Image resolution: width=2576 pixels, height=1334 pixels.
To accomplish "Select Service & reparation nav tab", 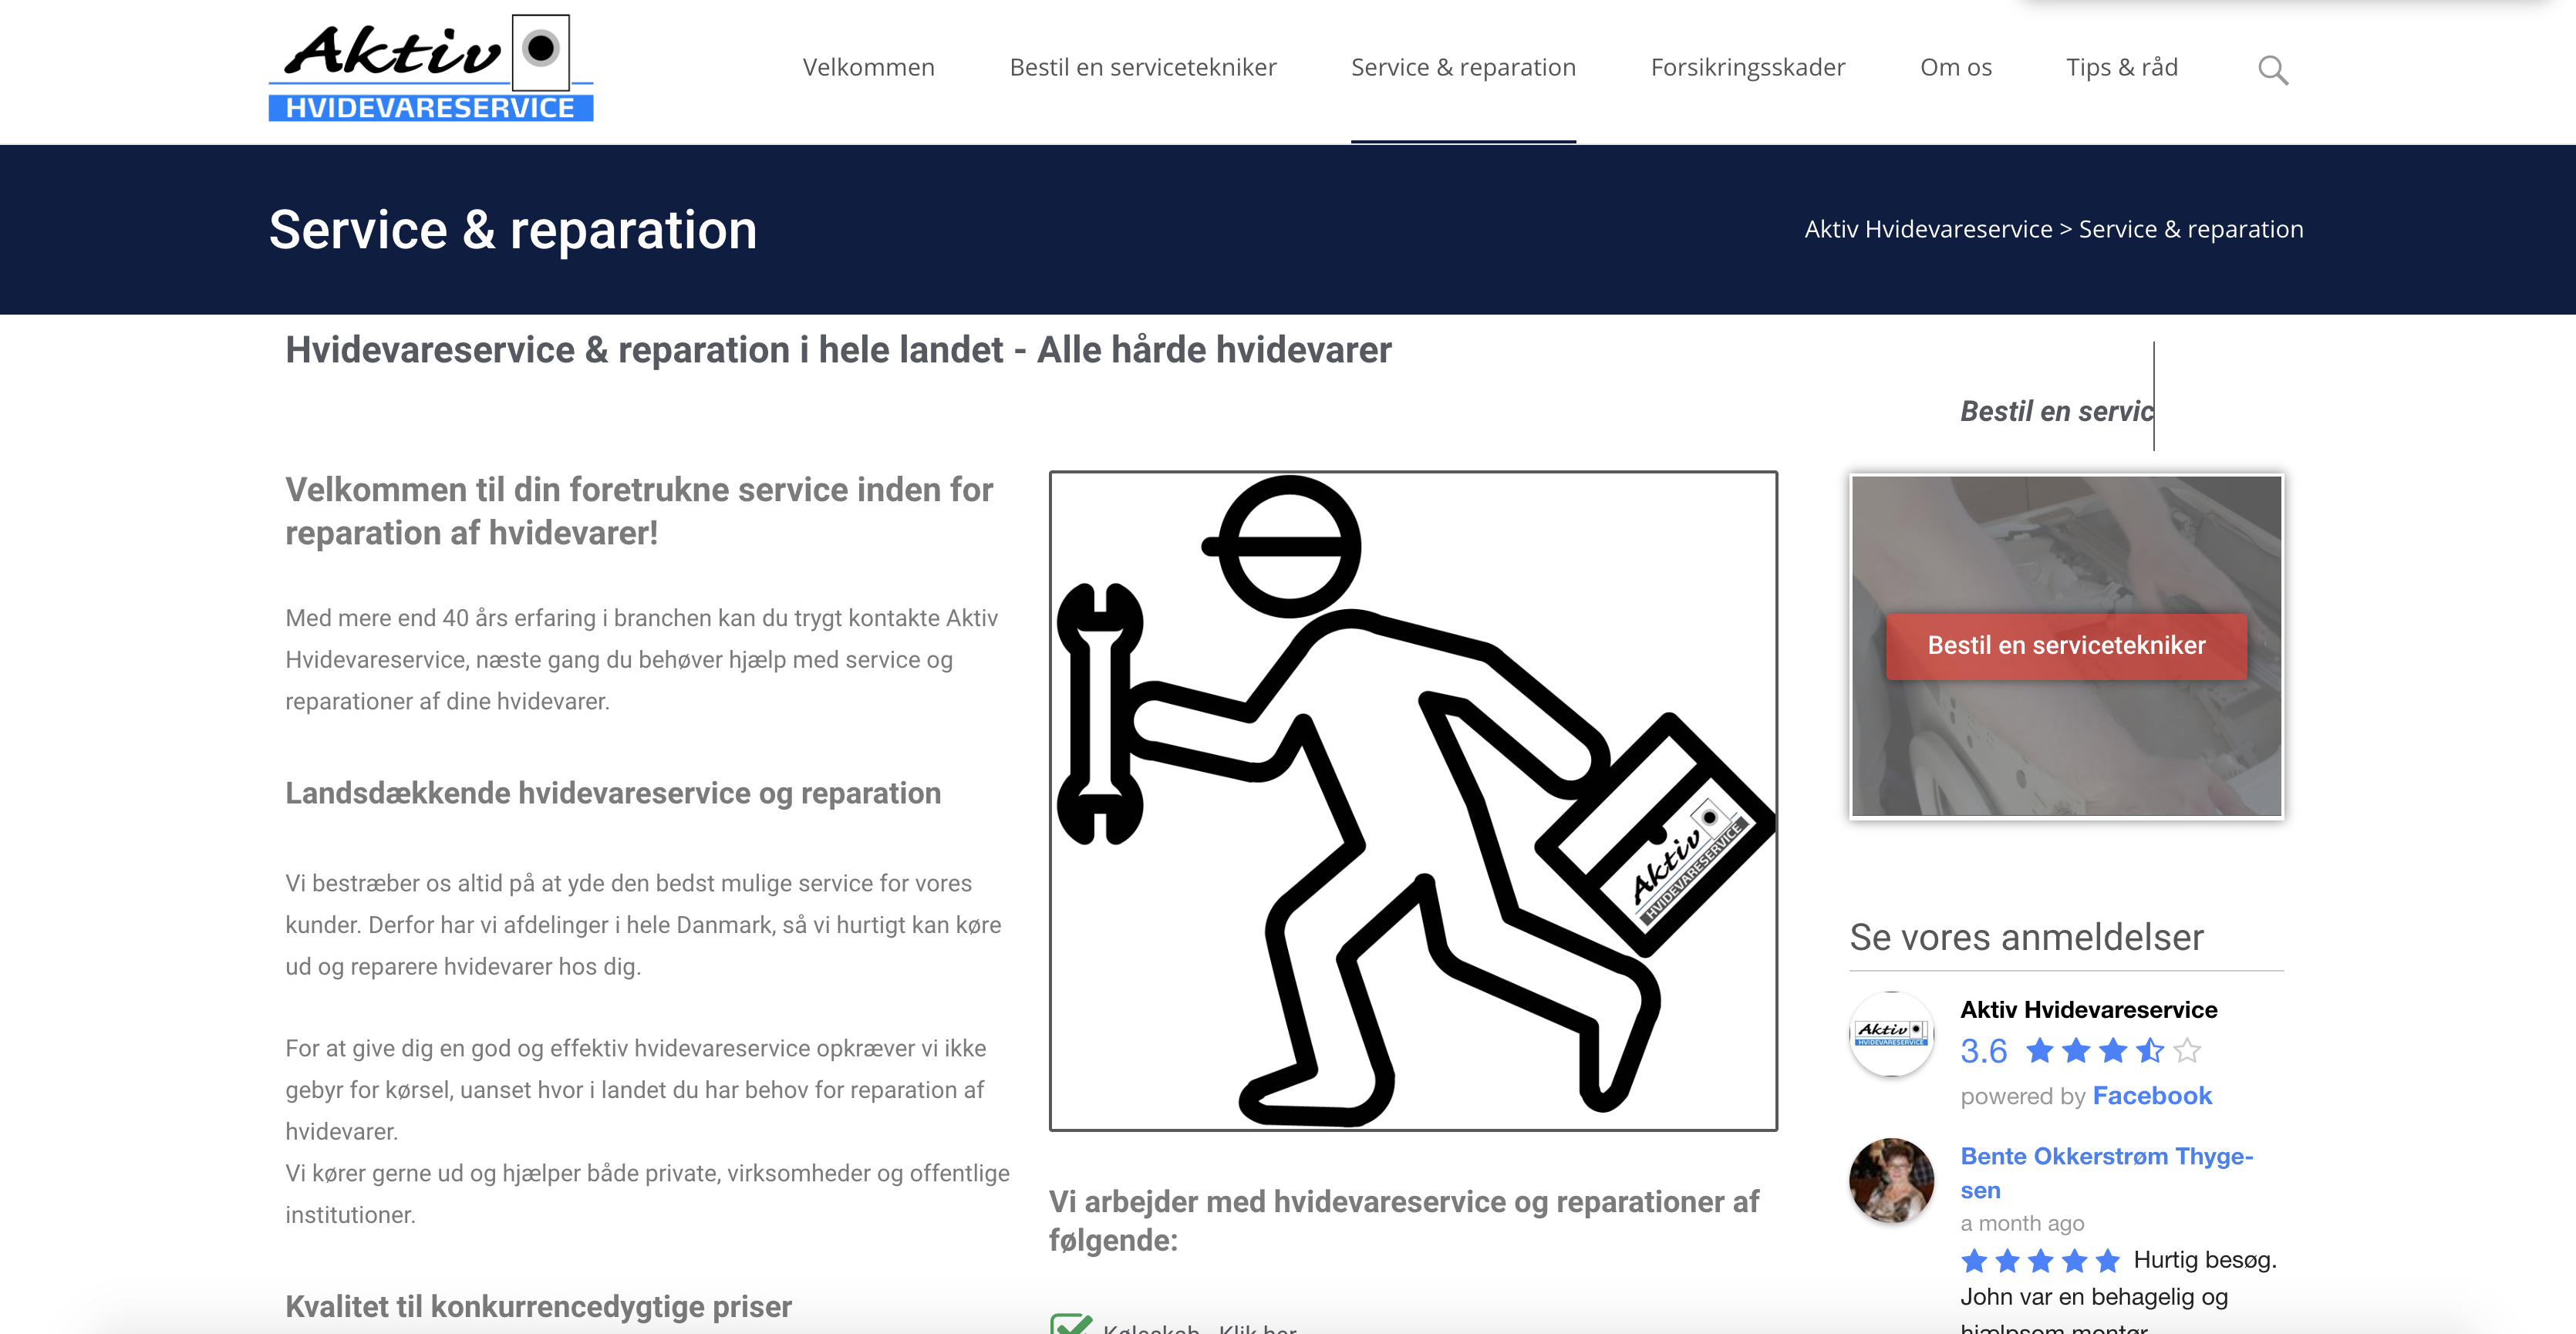I will 1462,68.
